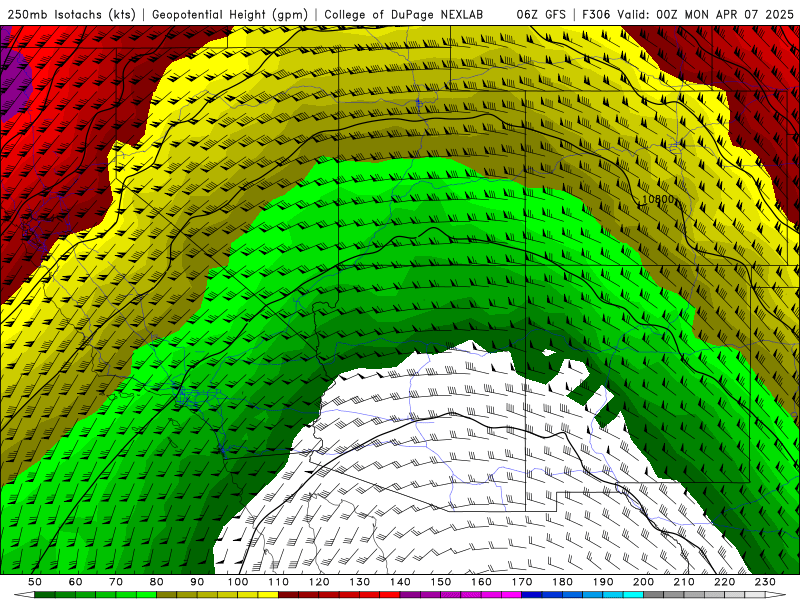Click the '230' colorbar label
The image size is (800, 600).
[x=765, y=582]
